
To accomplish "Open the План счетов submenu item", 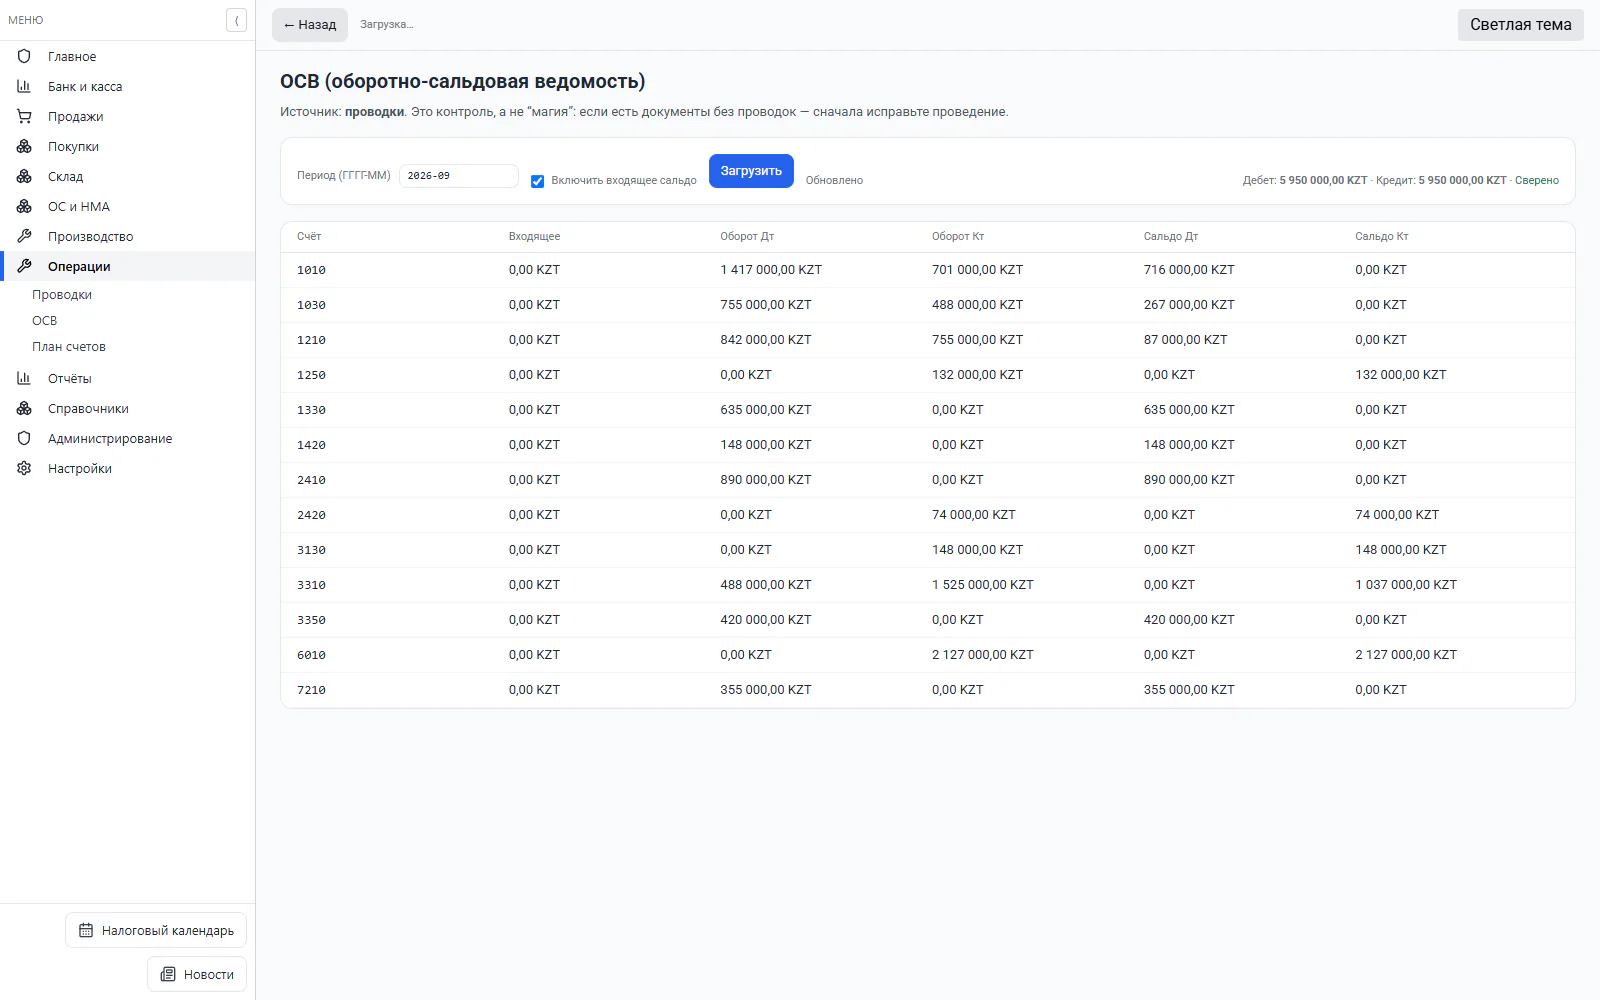I will pos(69,346).
